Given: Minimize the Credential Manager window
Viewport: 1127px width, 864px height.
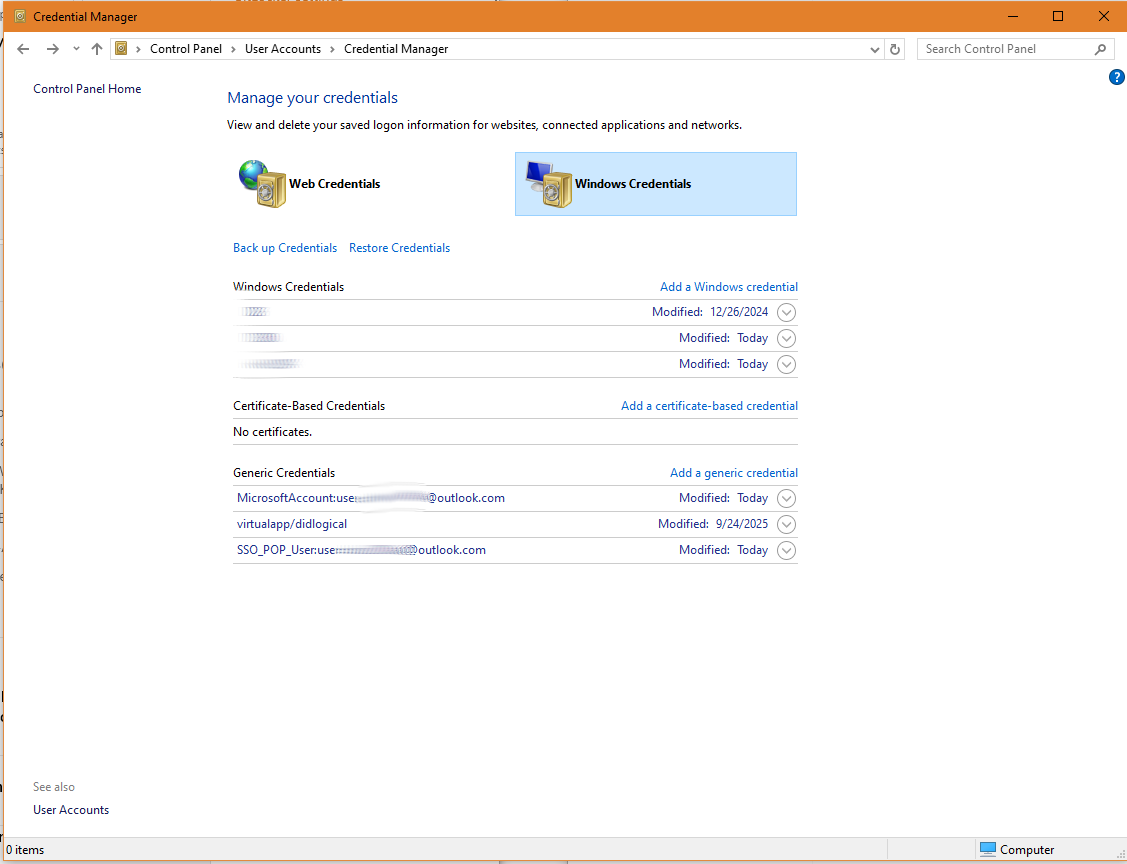Looking at the screenshot, I should click(1013, 16).
